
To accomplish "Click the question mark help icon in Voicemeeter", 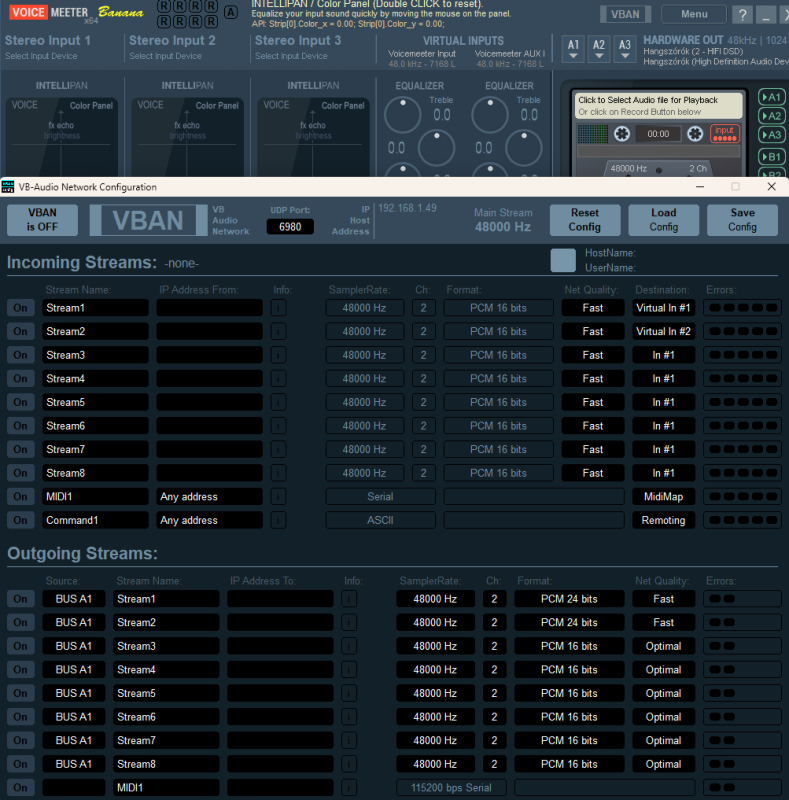I will (x=743, y=15).
